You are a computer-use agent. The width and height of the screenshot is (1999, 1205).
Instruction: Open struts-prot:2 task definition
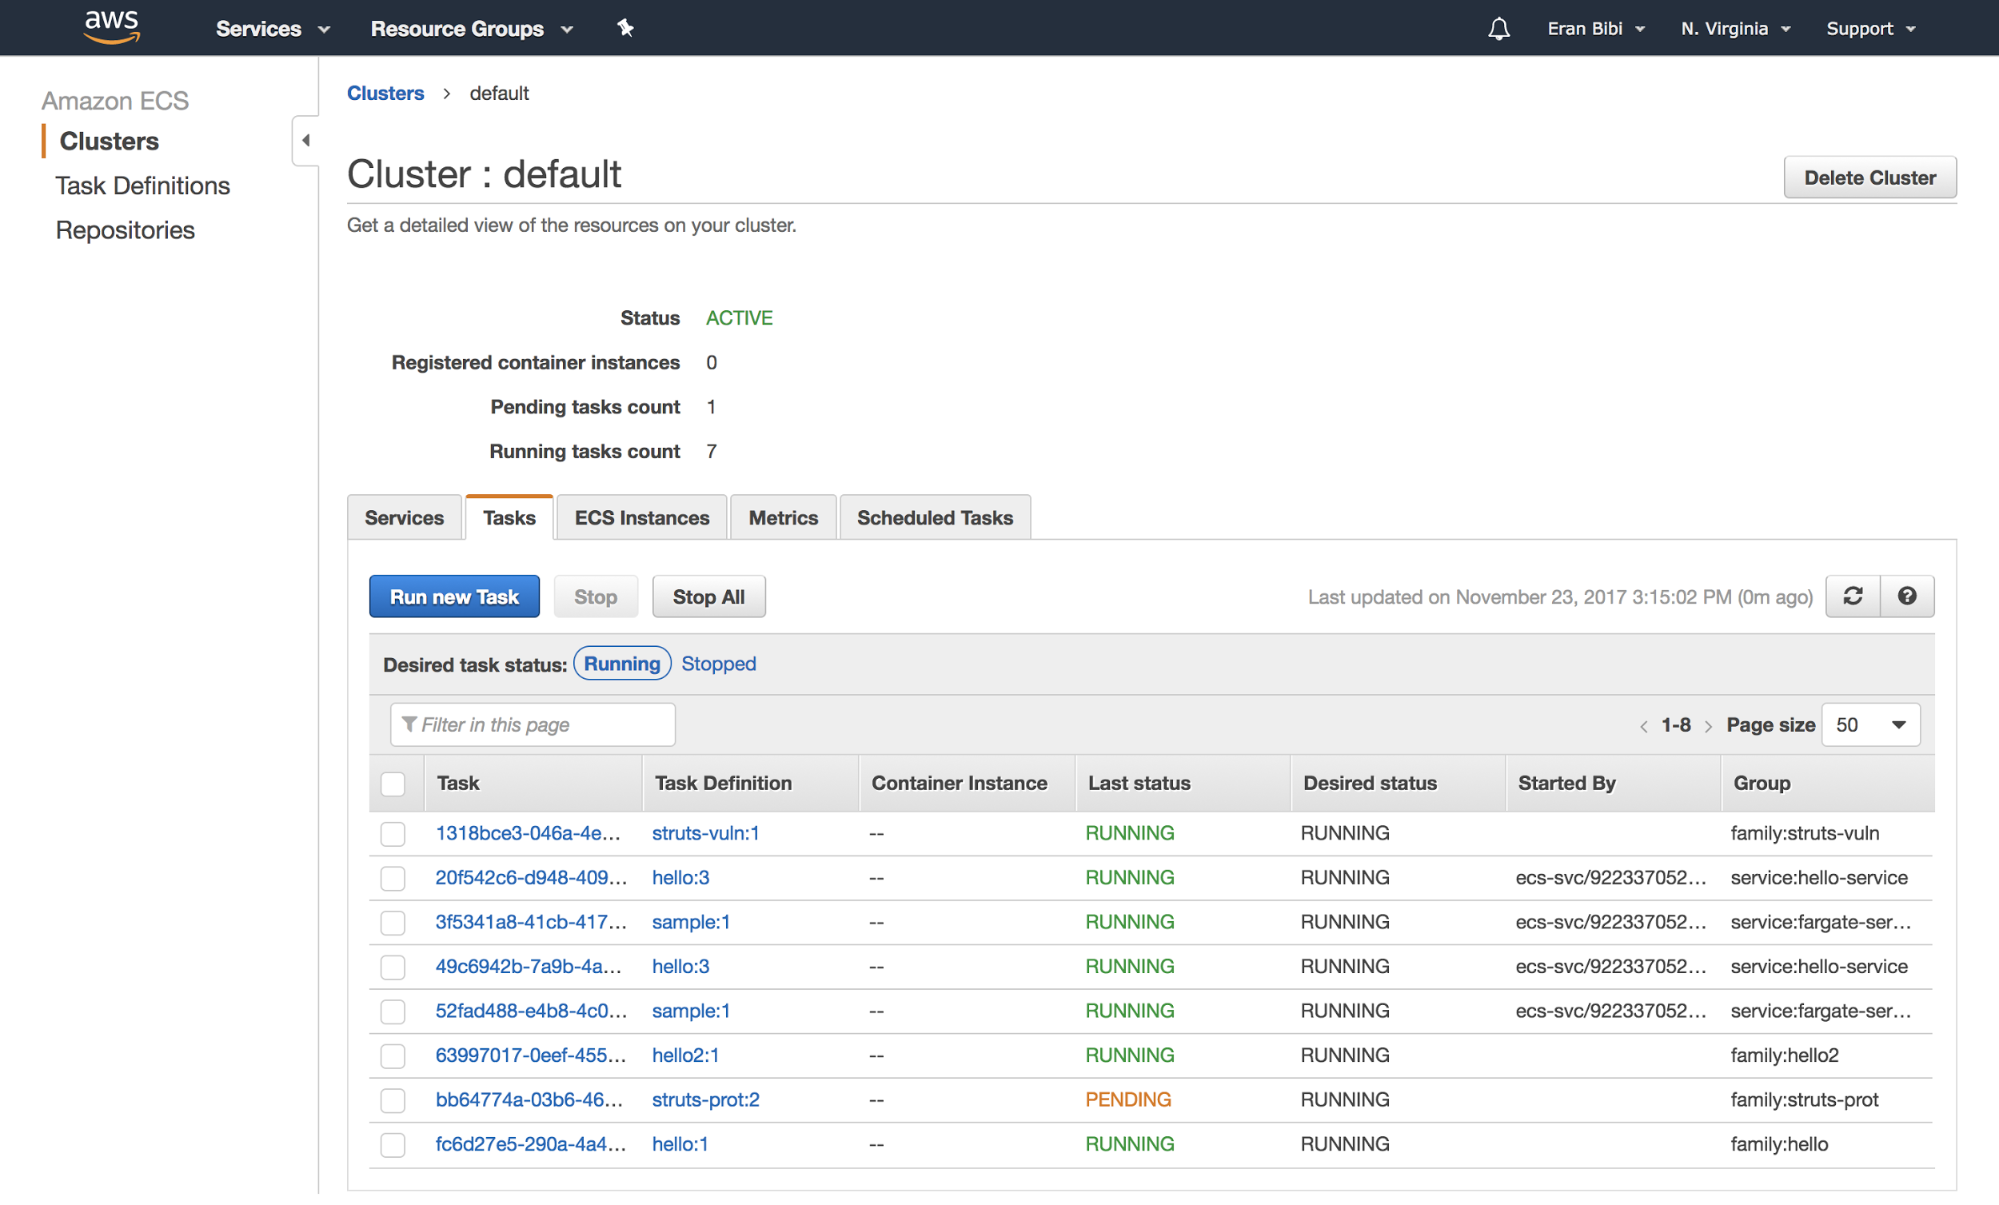pos(706,1100)
